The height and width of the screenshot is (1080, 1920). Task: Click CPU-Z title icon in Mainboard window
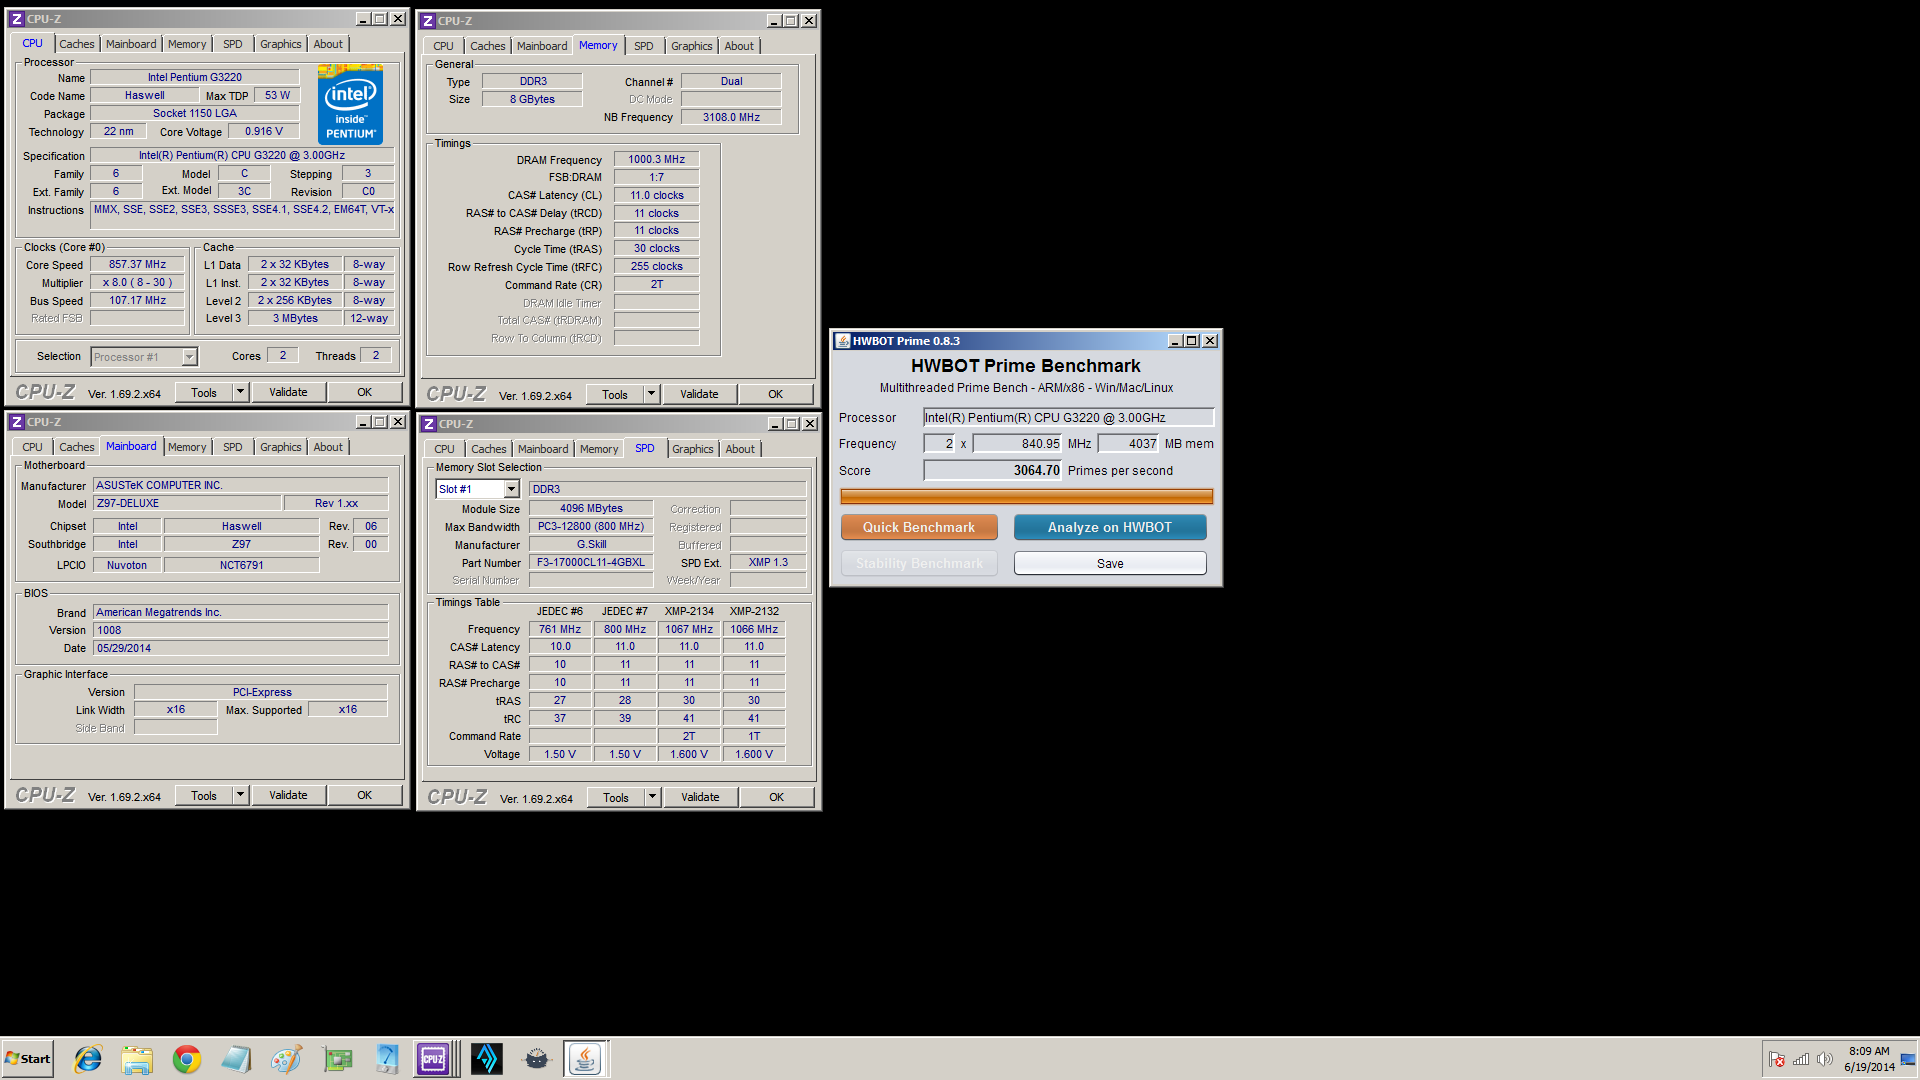click(17, 422)
